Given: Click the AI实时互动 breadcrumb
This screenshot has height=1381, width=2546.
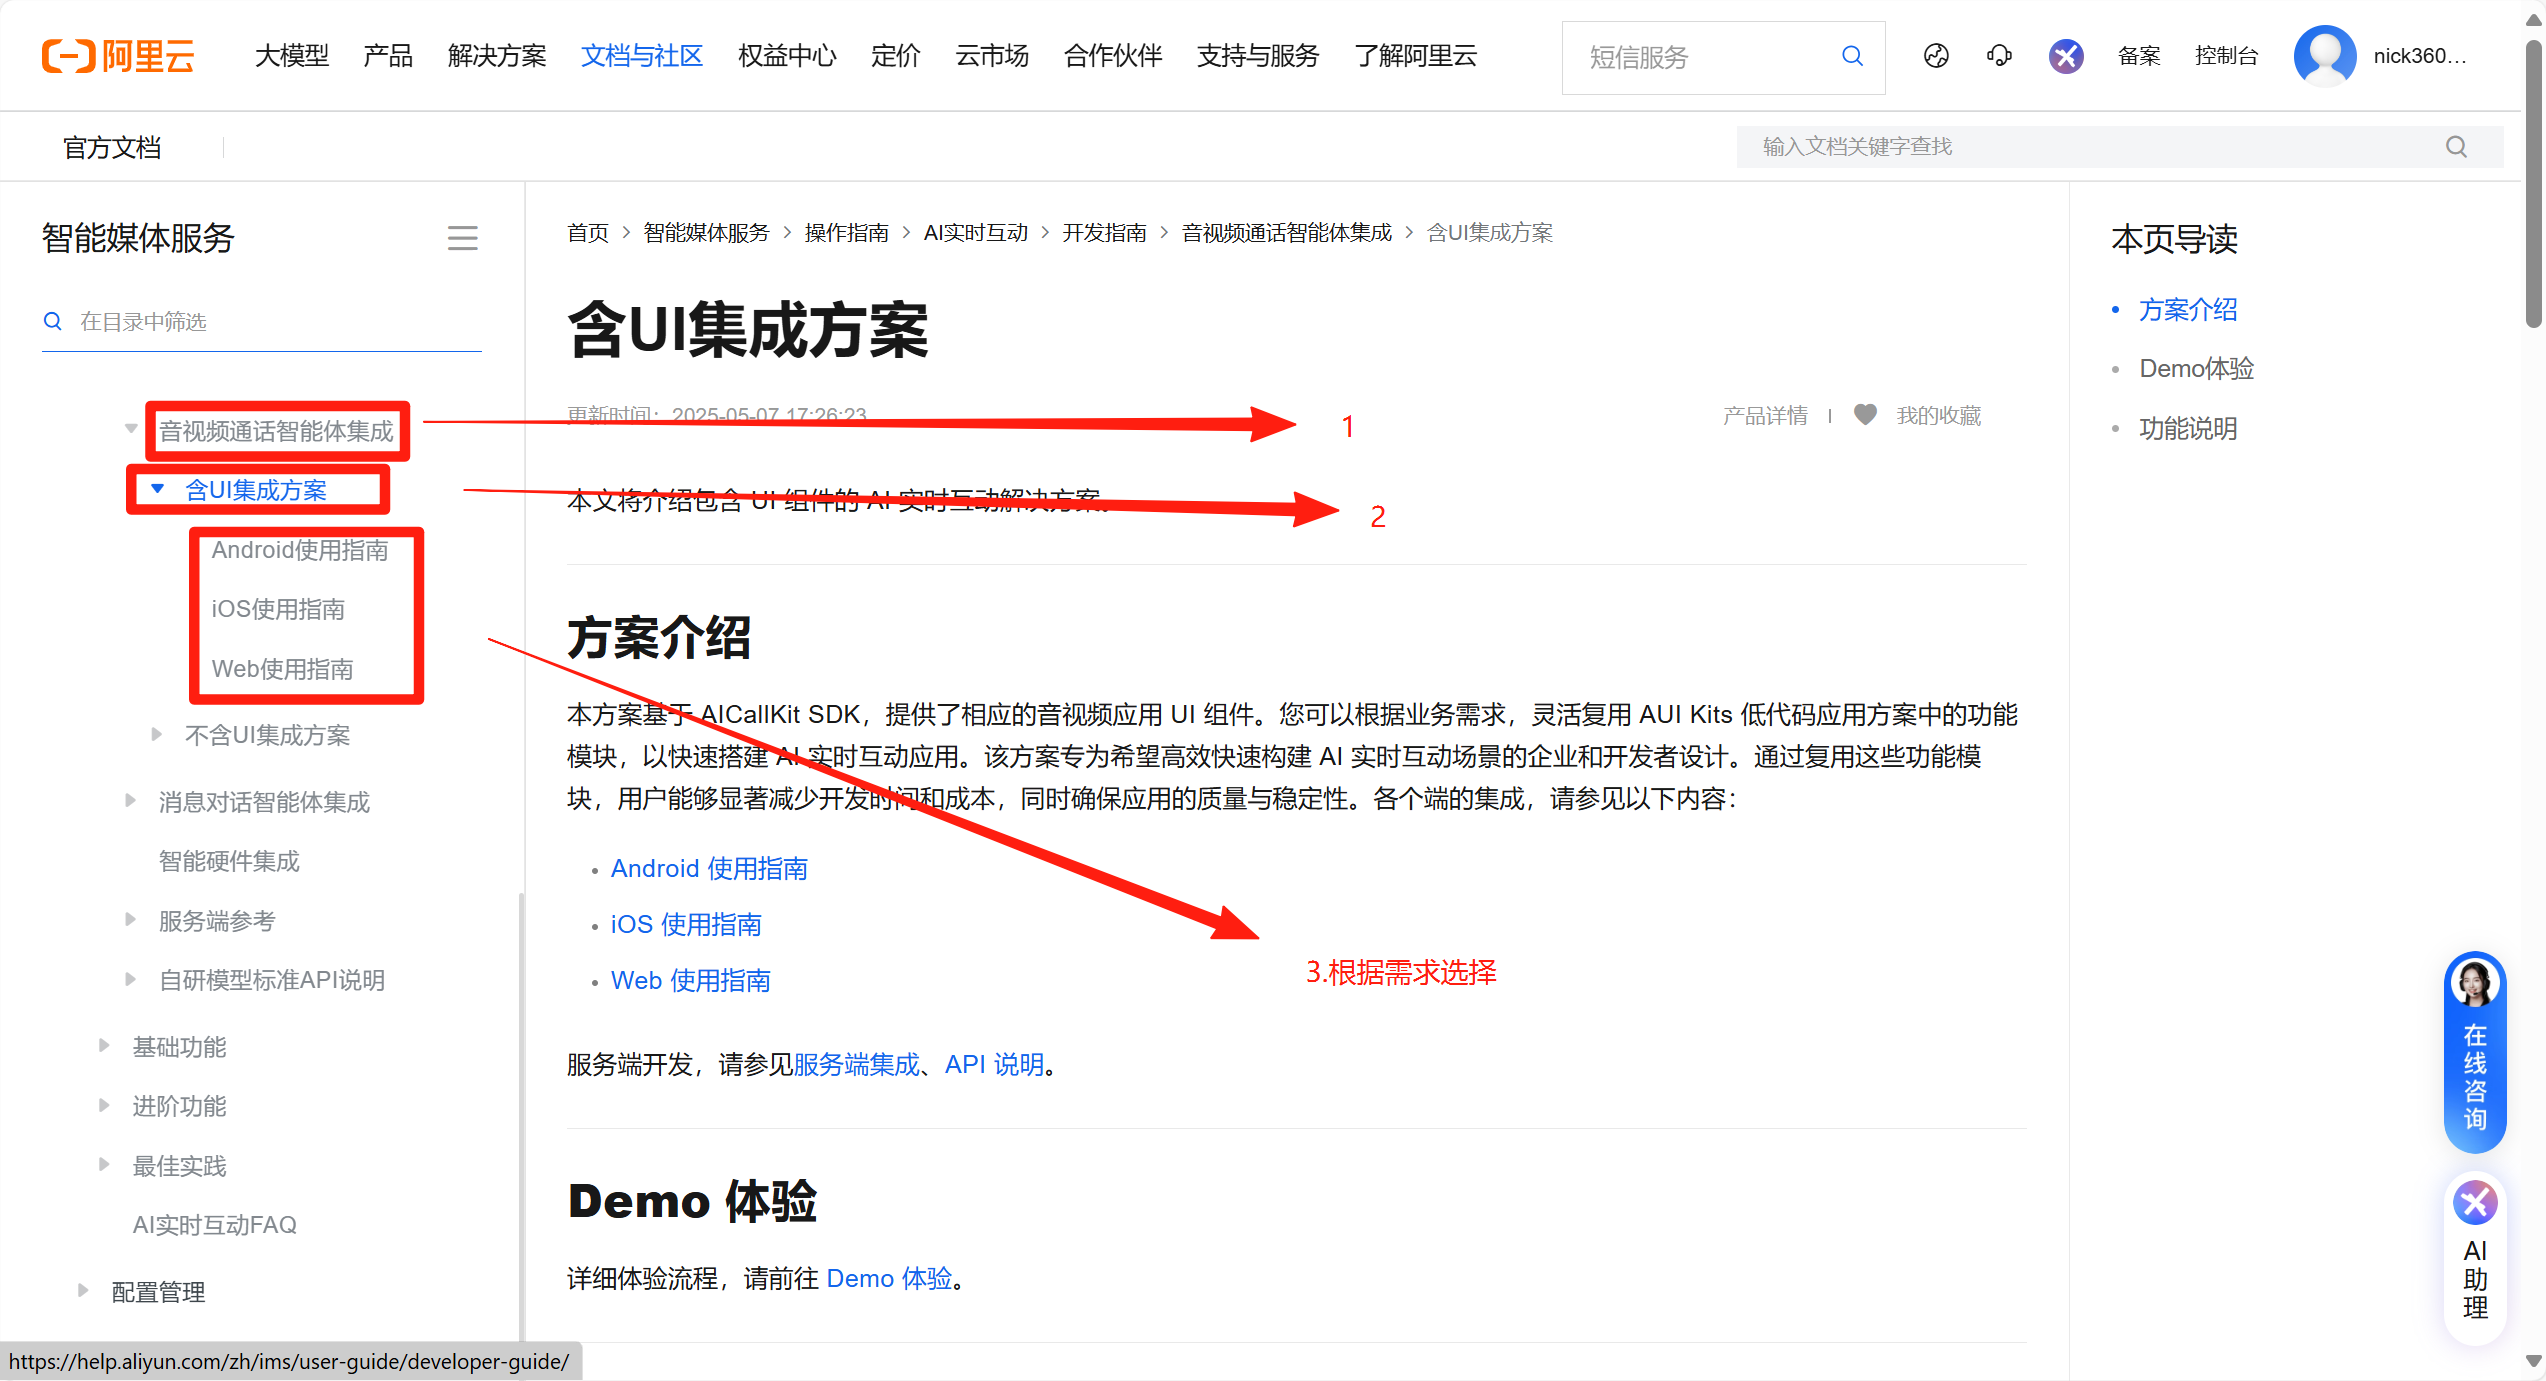Looking at the screenshot, I should point(975,233).
